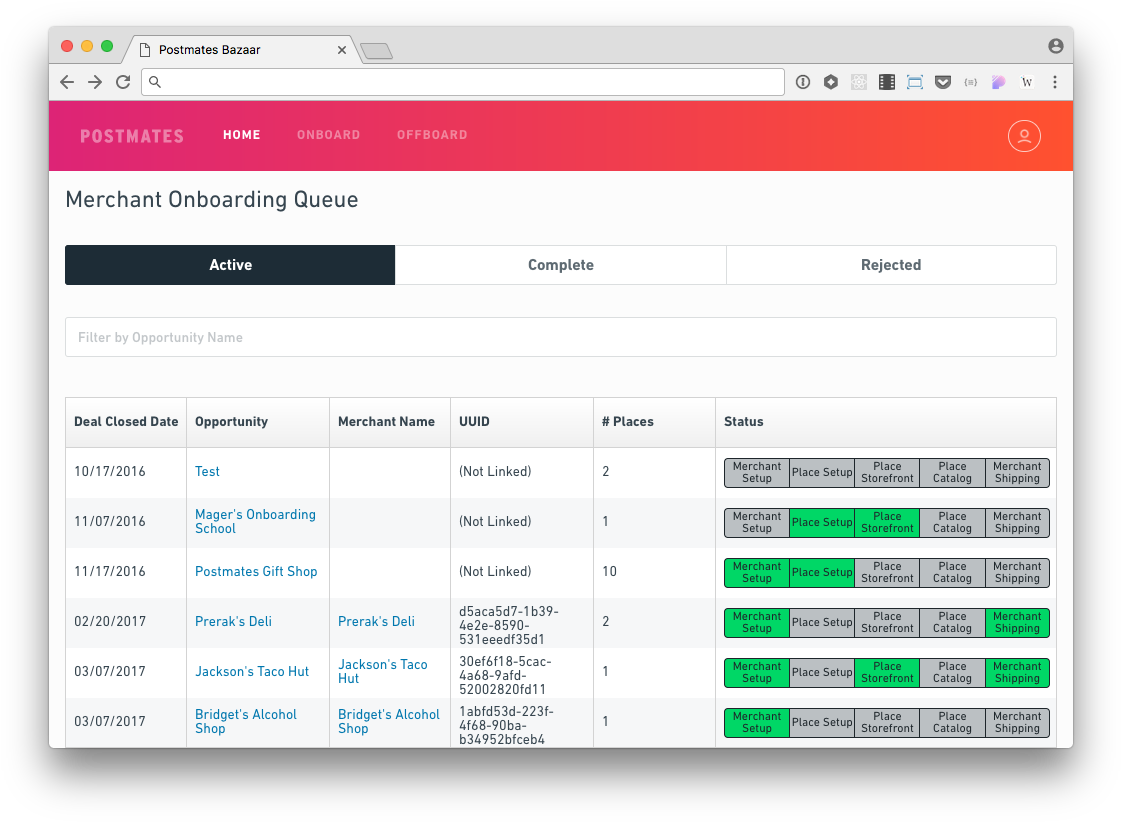Image resolution: width=1121 pixels, height=822 pixels.
Task: Click Place Setup for Mager's Onboarding School
Action: tap(822, 523)
